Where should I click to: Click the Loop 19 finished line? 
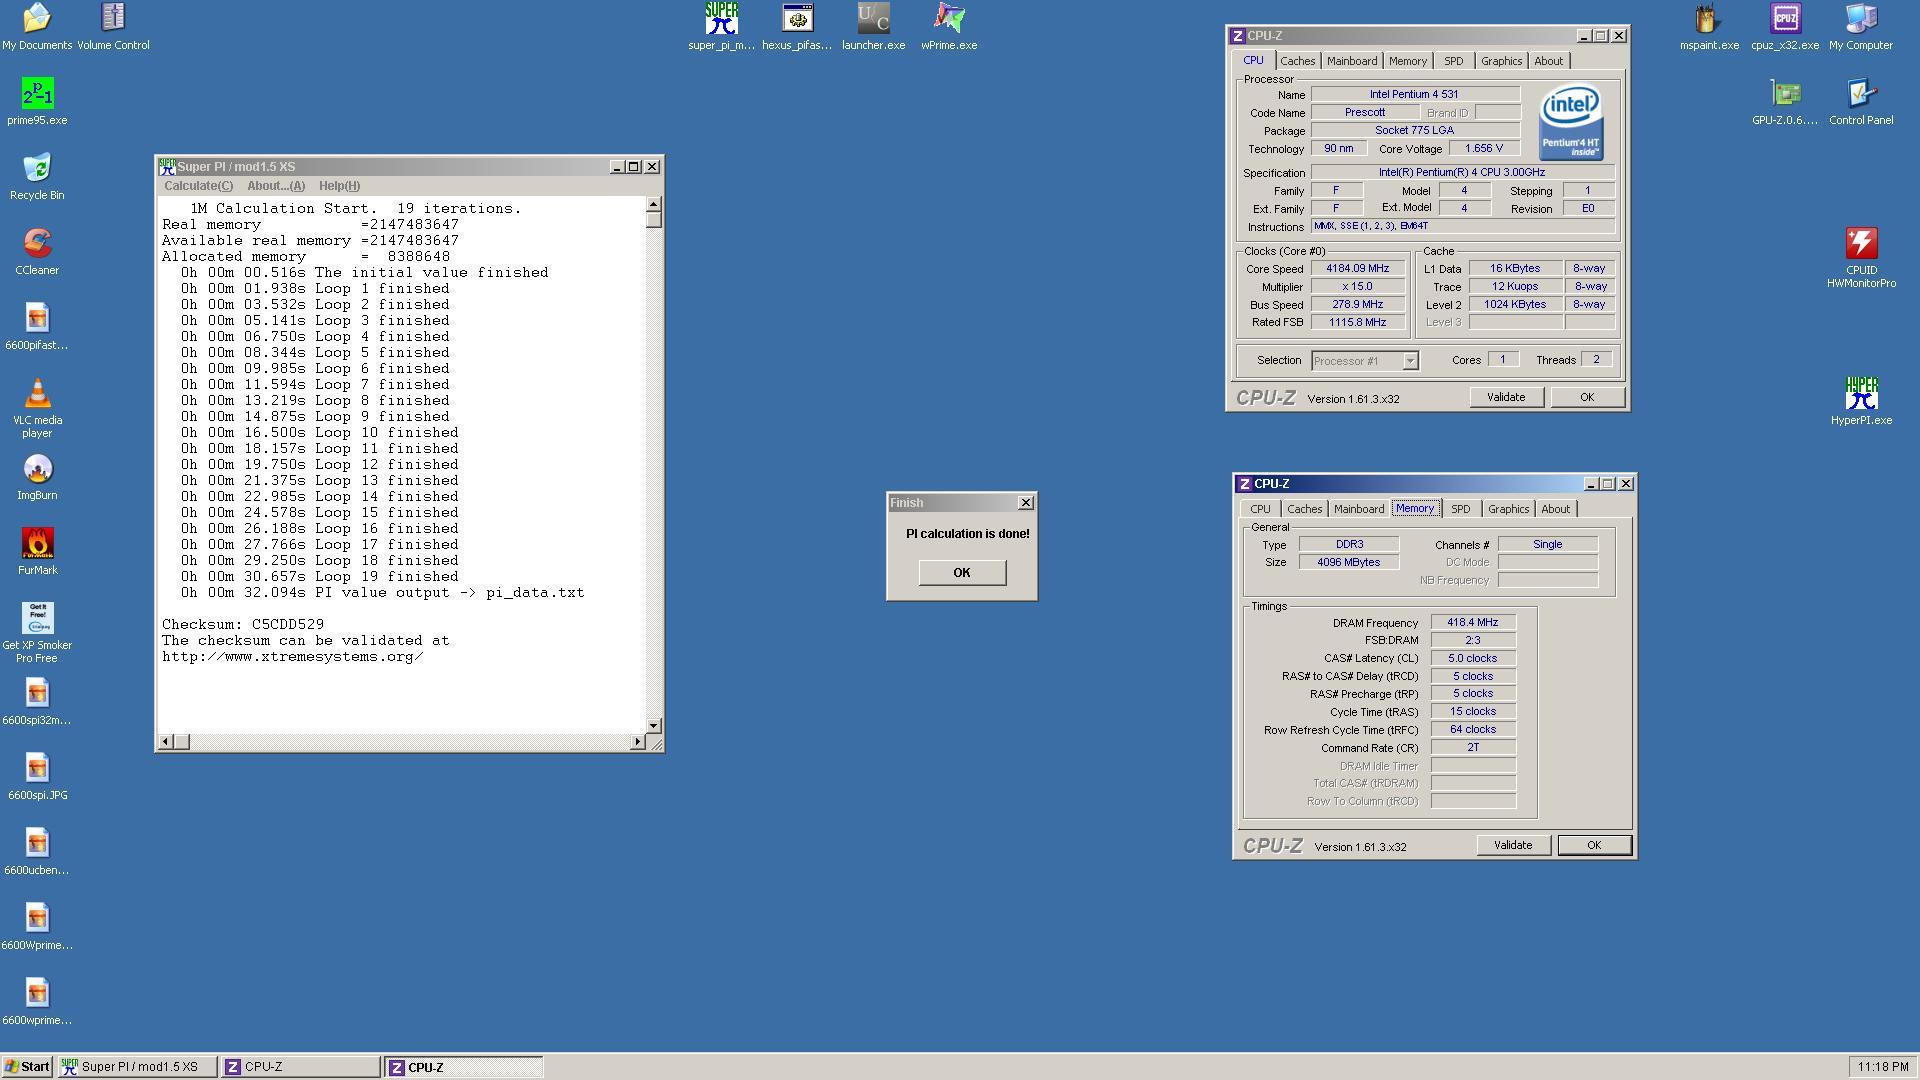point(320,577)
